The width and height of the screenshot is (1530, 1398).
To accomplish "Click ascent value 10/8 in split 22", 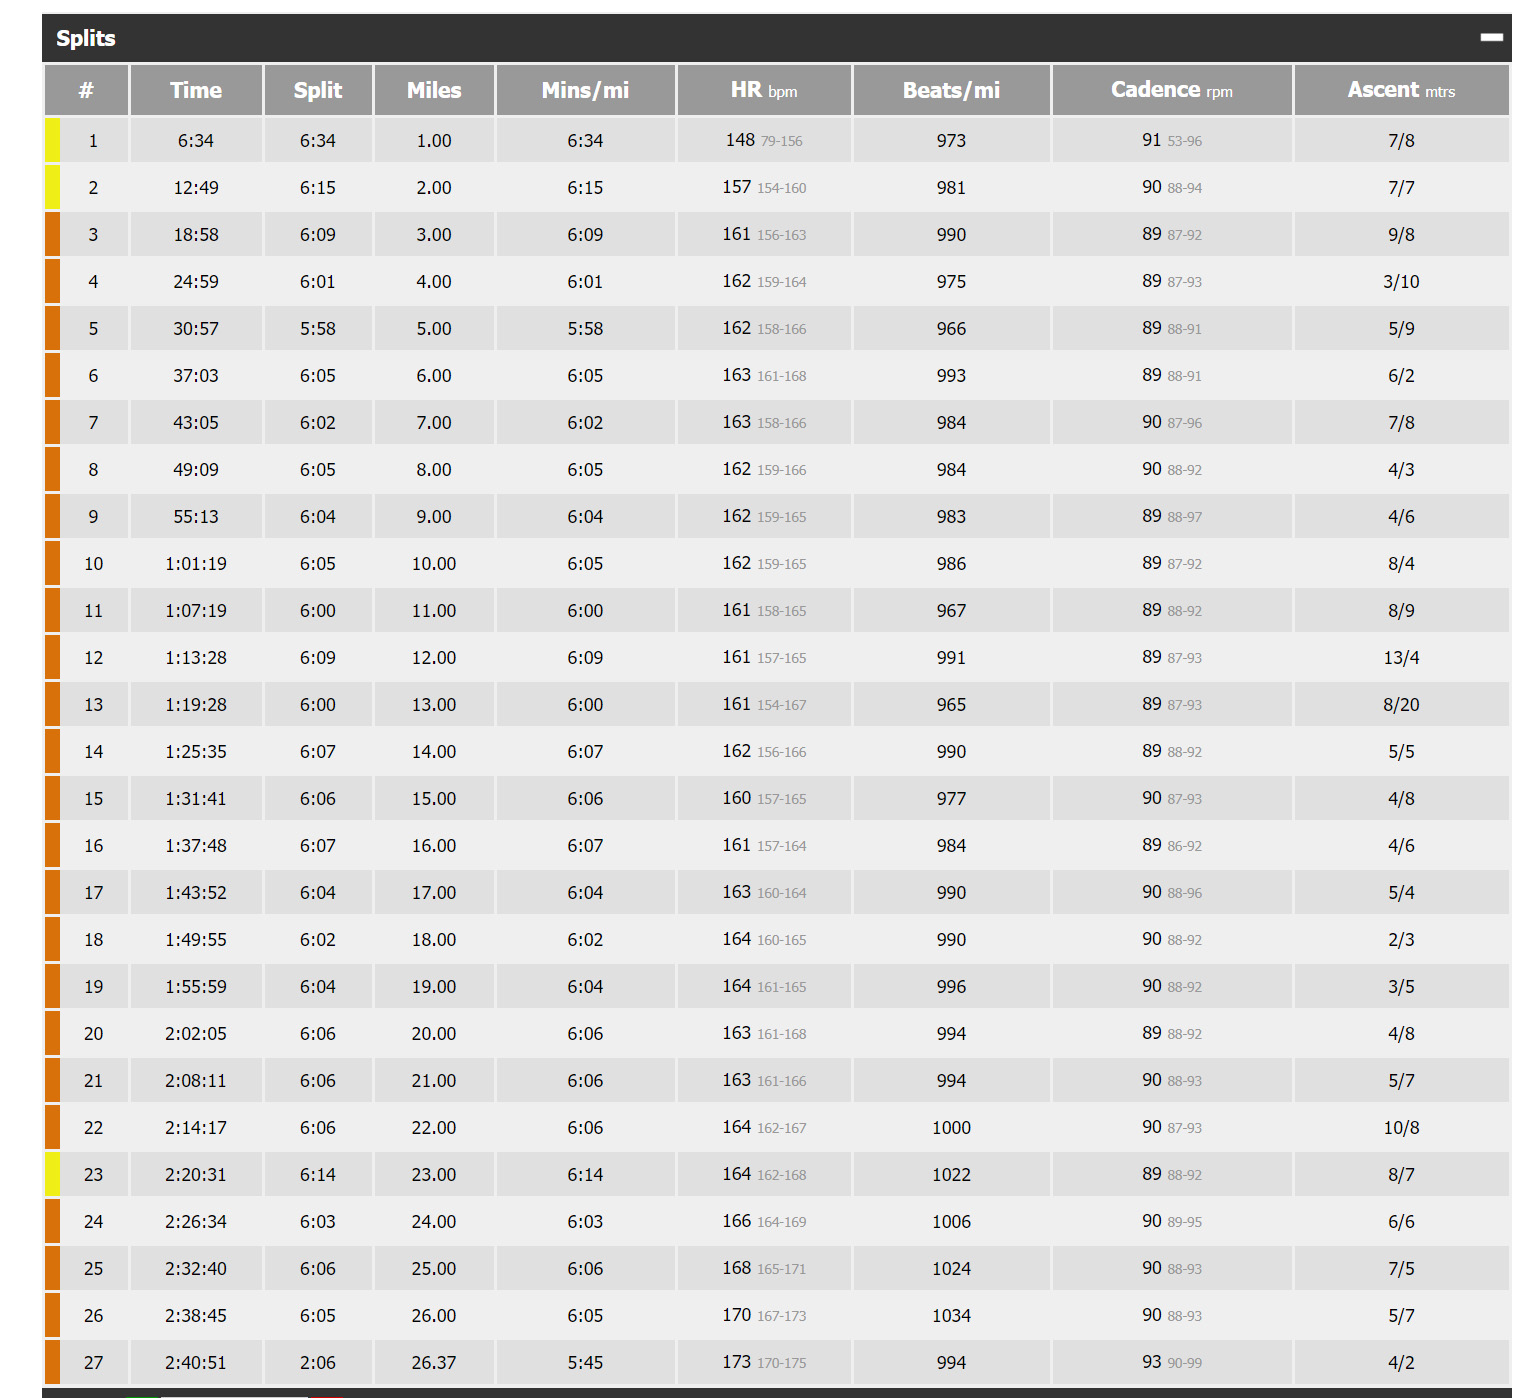I will [1401, 1128].
